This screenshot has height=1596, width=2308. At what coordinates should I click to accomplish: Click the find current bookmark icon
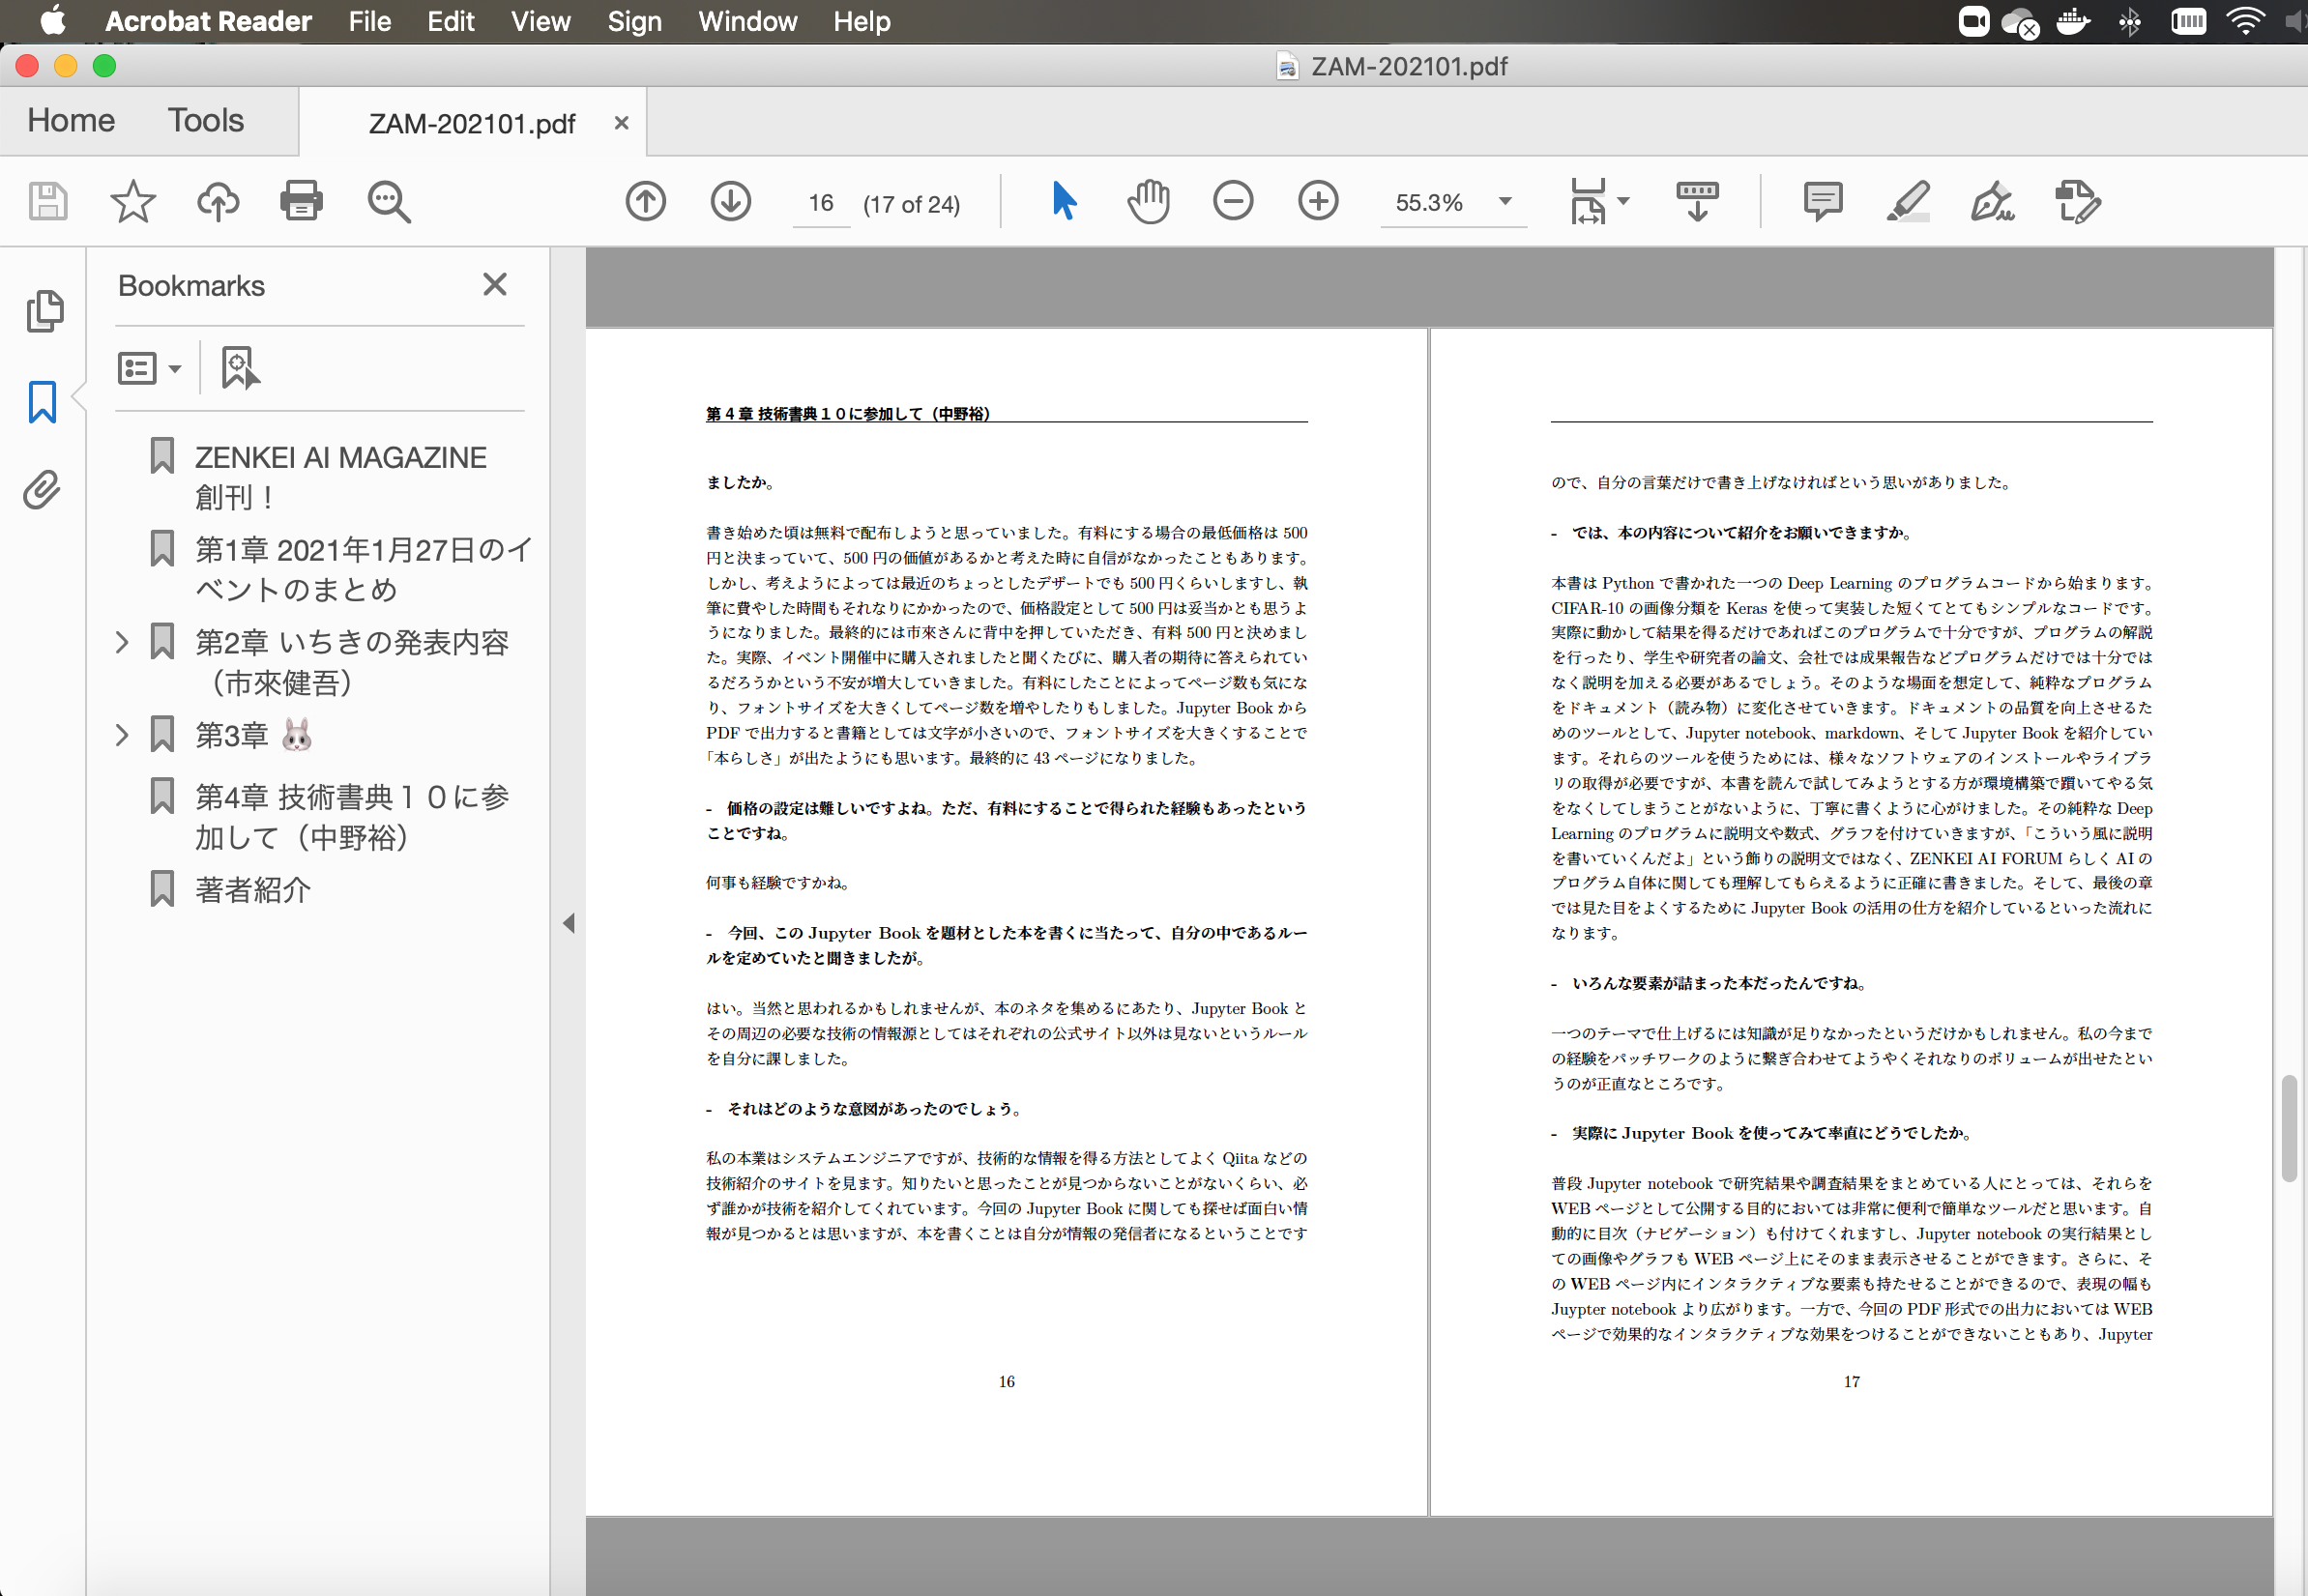pos(240,368)
